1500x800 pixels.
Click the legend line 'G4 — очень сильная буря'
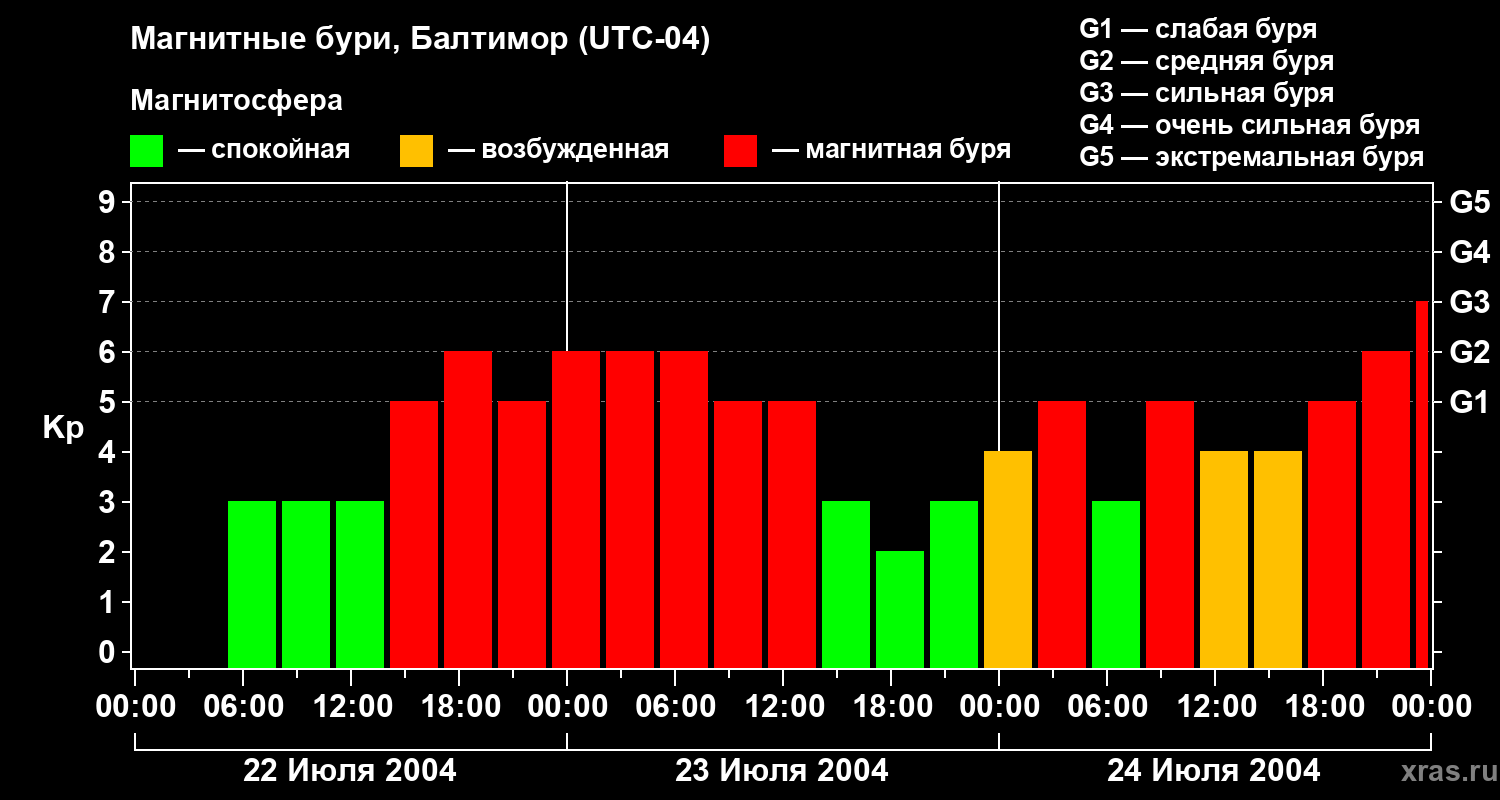[1249, 125]
